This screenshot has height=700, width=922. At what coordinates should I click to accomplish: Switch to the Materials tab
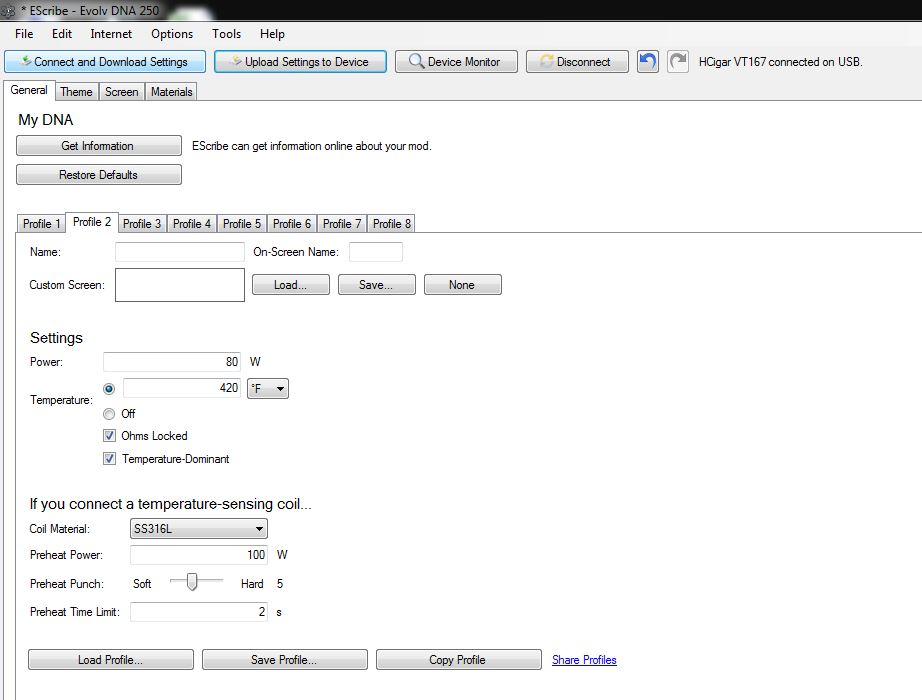click(x=171, y=92)
